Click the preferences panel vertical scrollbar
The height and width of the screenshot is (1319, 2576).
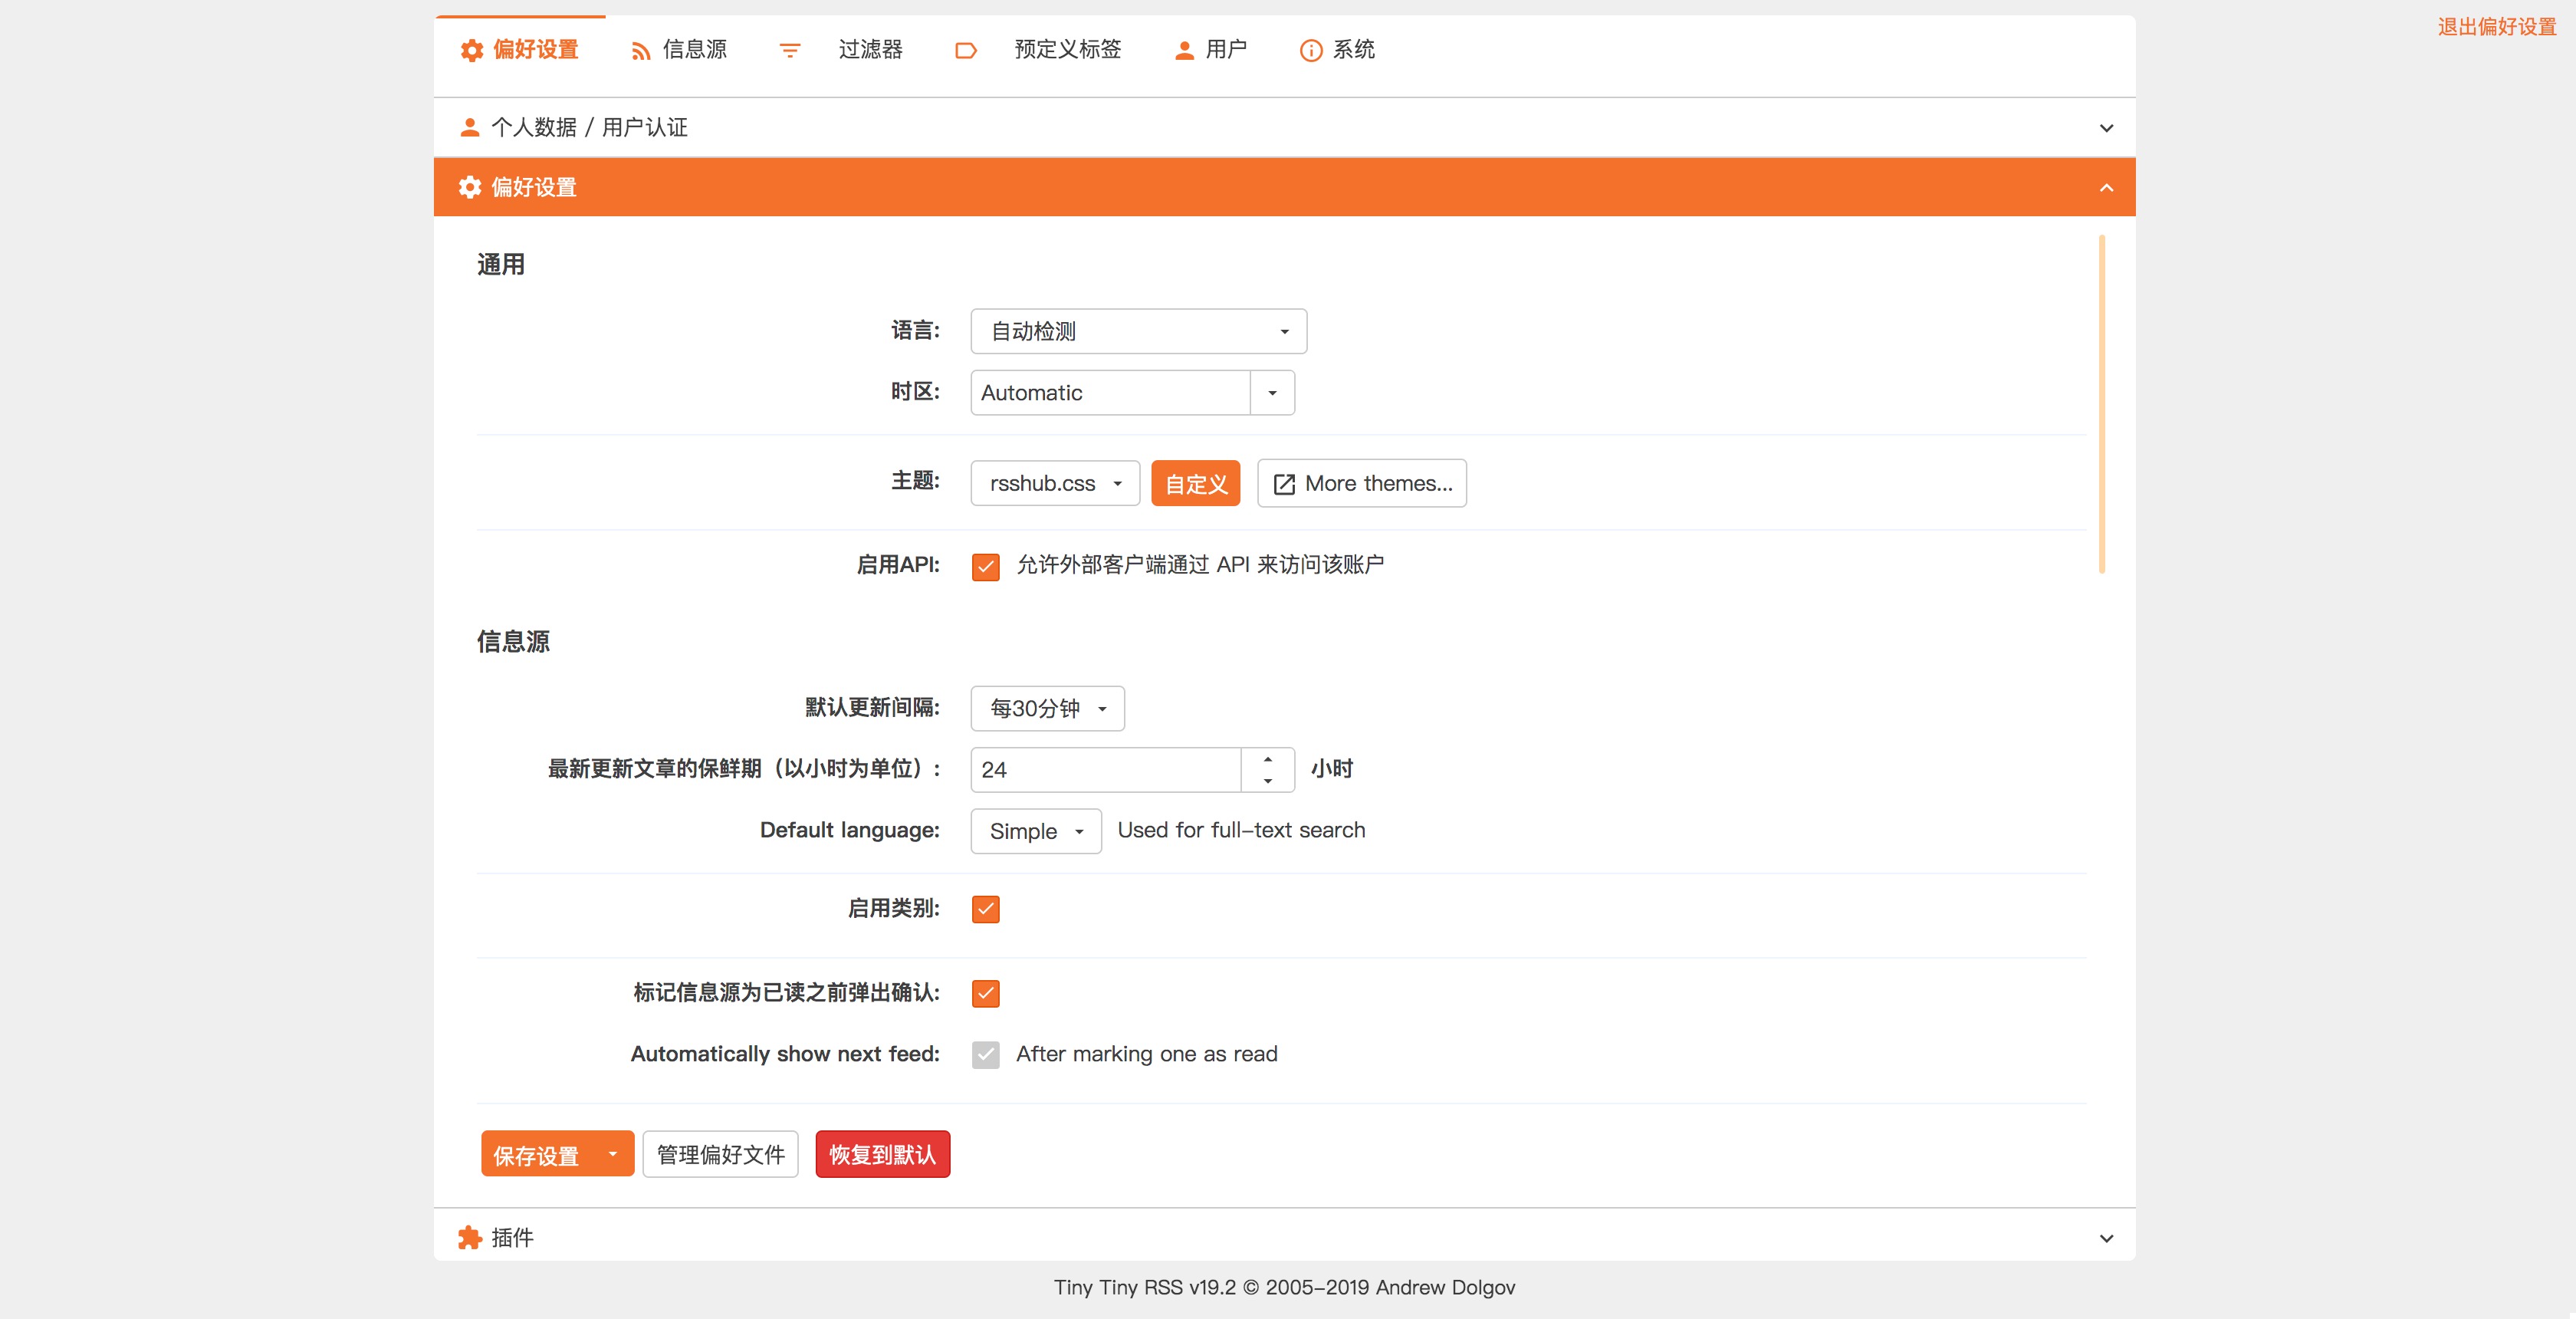pos(2102,404)
